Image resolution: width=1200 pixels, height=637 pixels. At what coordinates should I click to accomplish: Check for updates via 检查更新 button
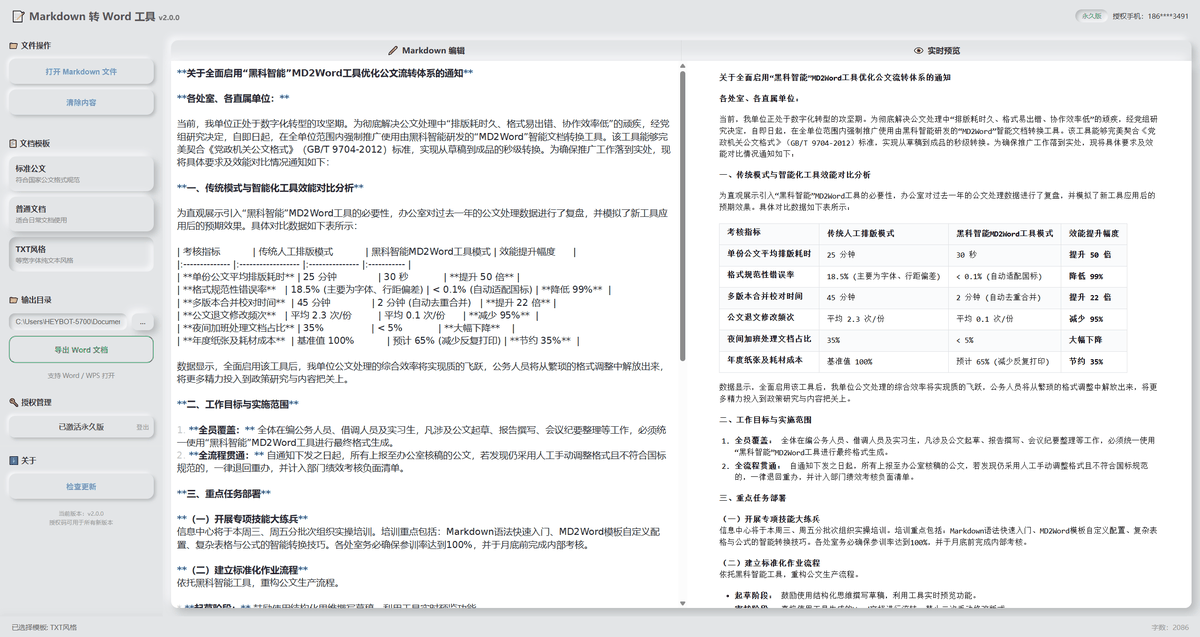click(x=81, y=487)
